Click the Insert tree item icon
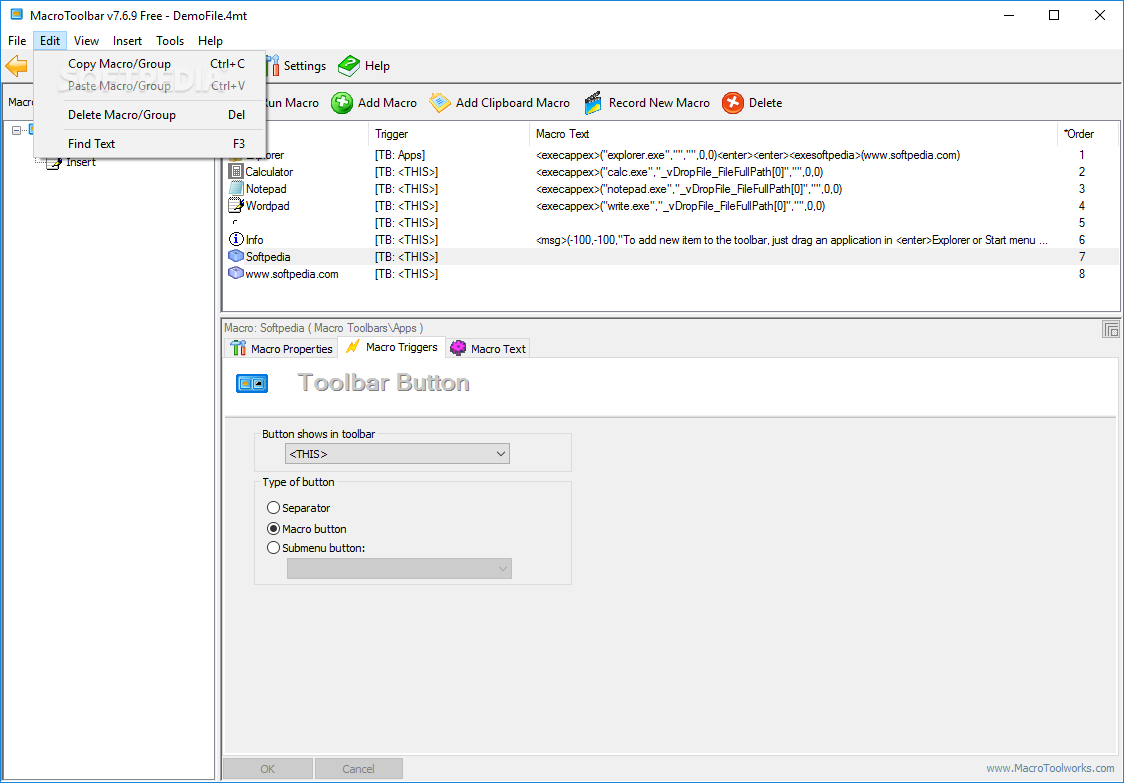The height and width of the screenshot is (783, 1124). (x=54, y=163)
